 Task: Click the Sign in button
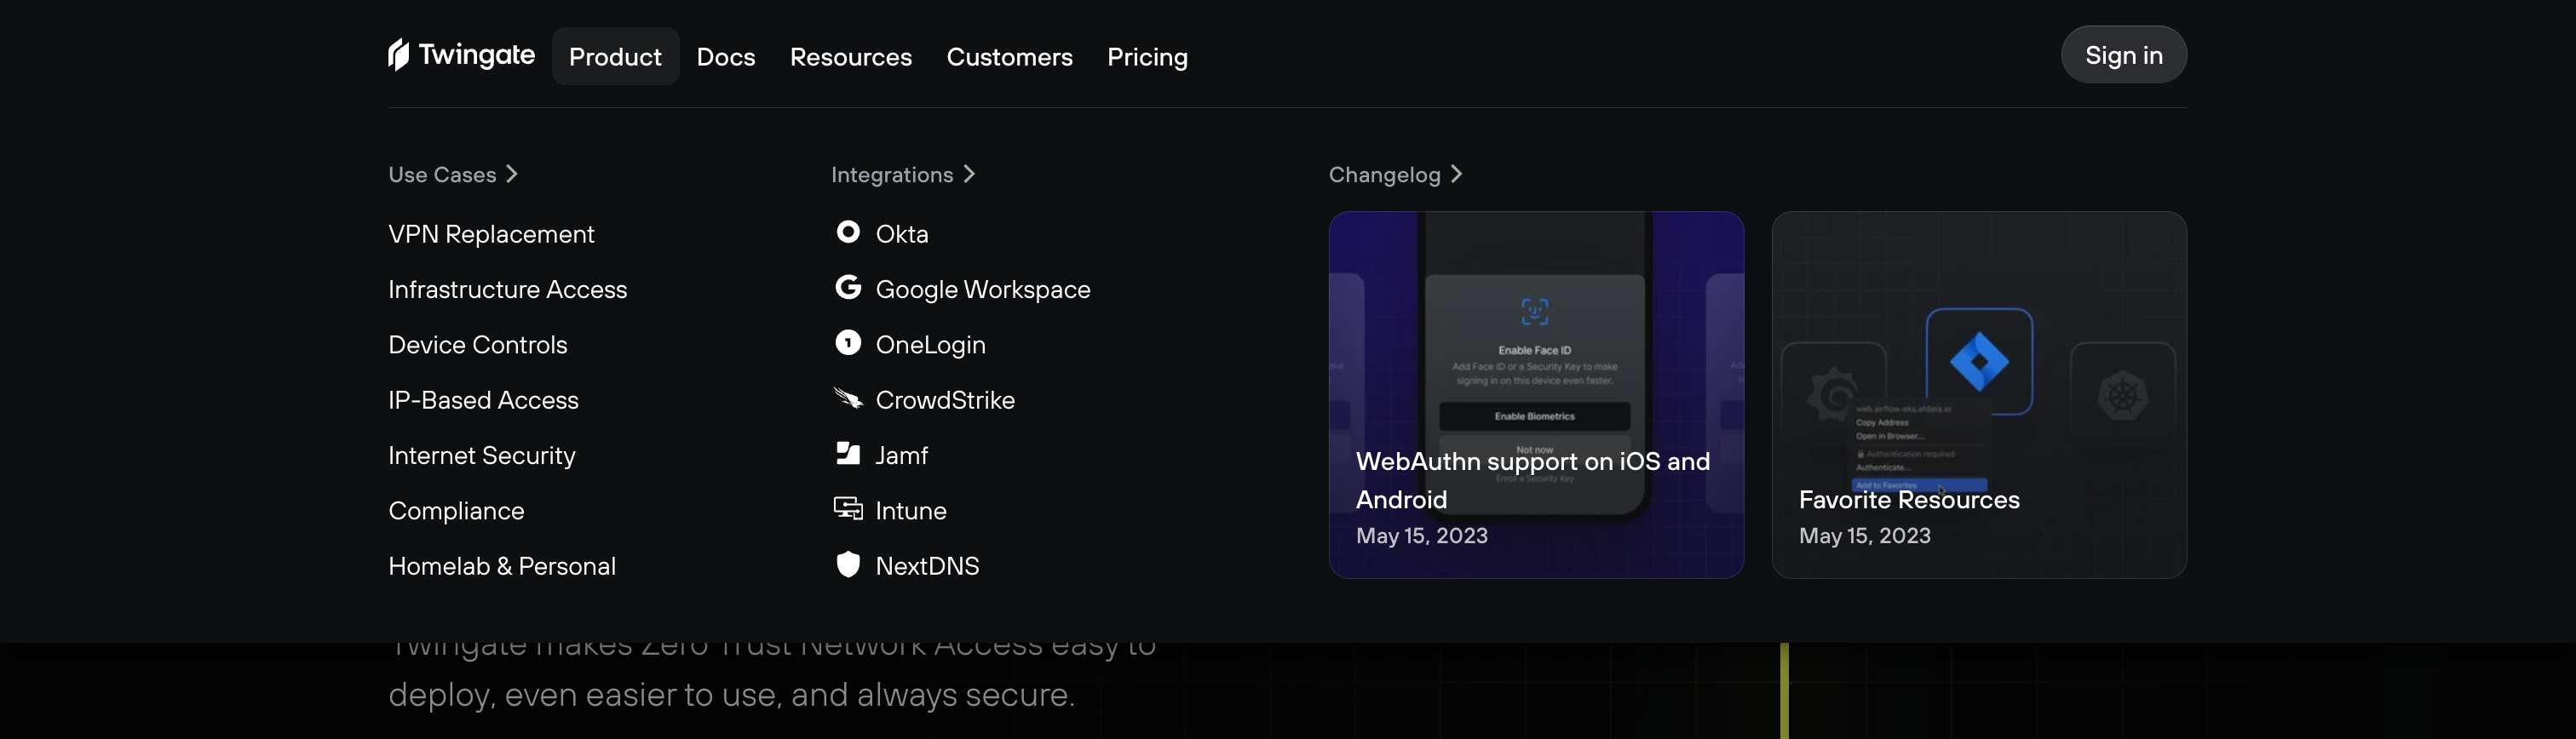click(x=2124, y=55)
